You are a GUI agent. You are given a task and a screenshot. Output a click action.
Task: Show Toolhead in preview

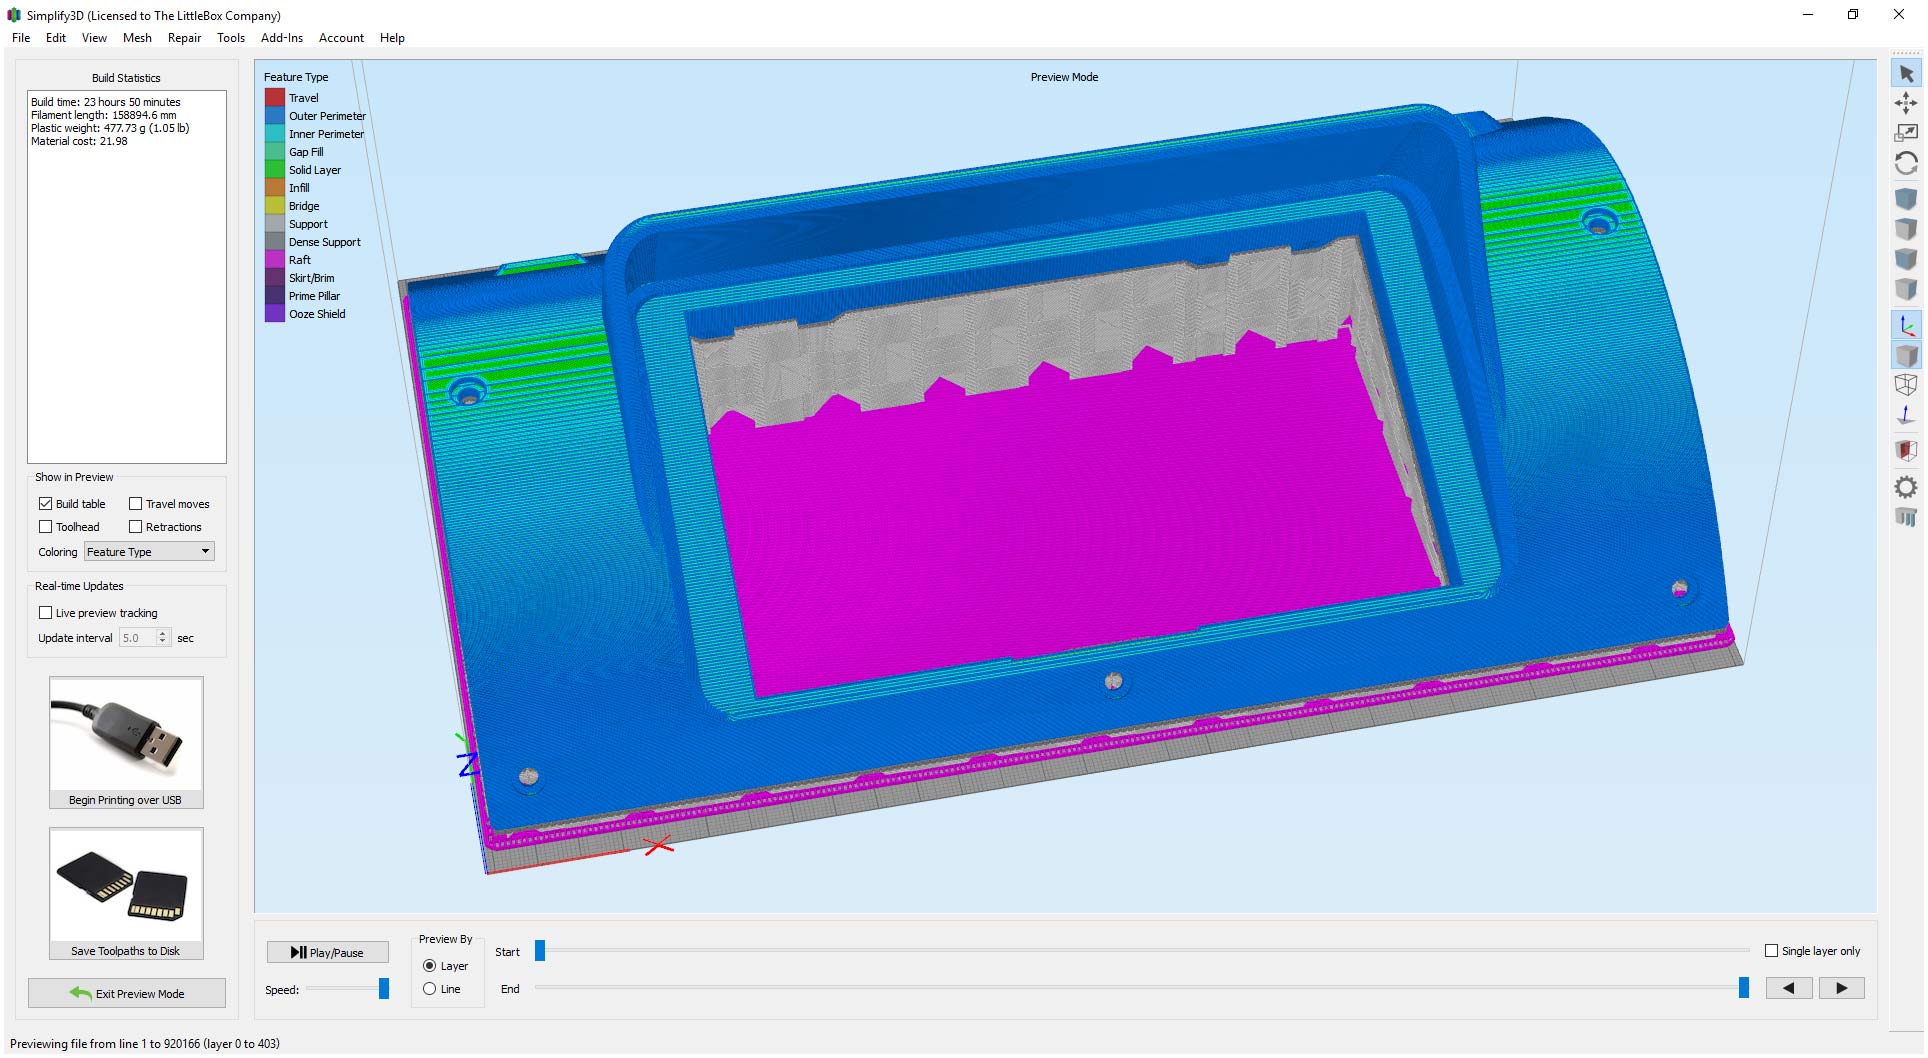pyautogui.click(x=45, y=527)
